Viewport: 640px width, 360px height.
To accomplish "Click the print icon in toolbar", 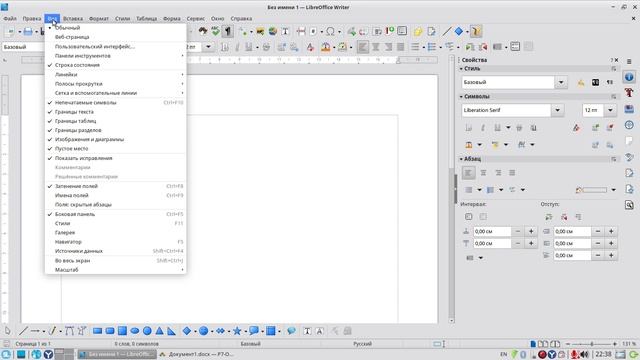I will point(28,31).
